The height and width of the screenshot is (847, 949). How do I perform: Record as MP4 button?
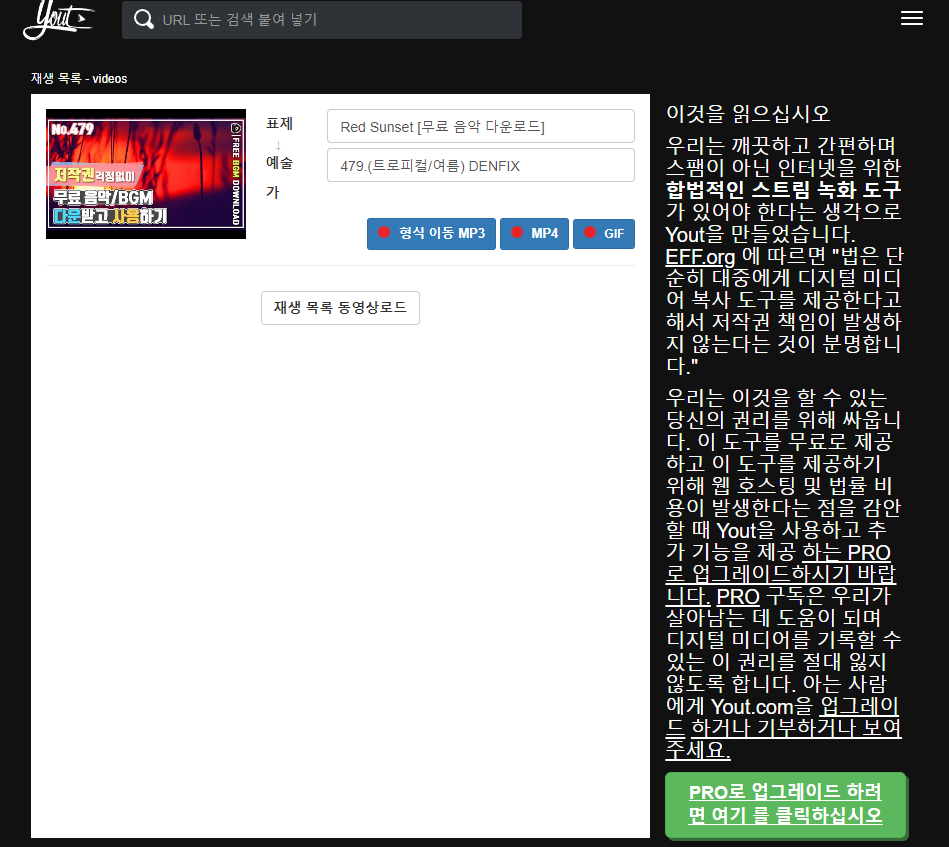(534, 234)
